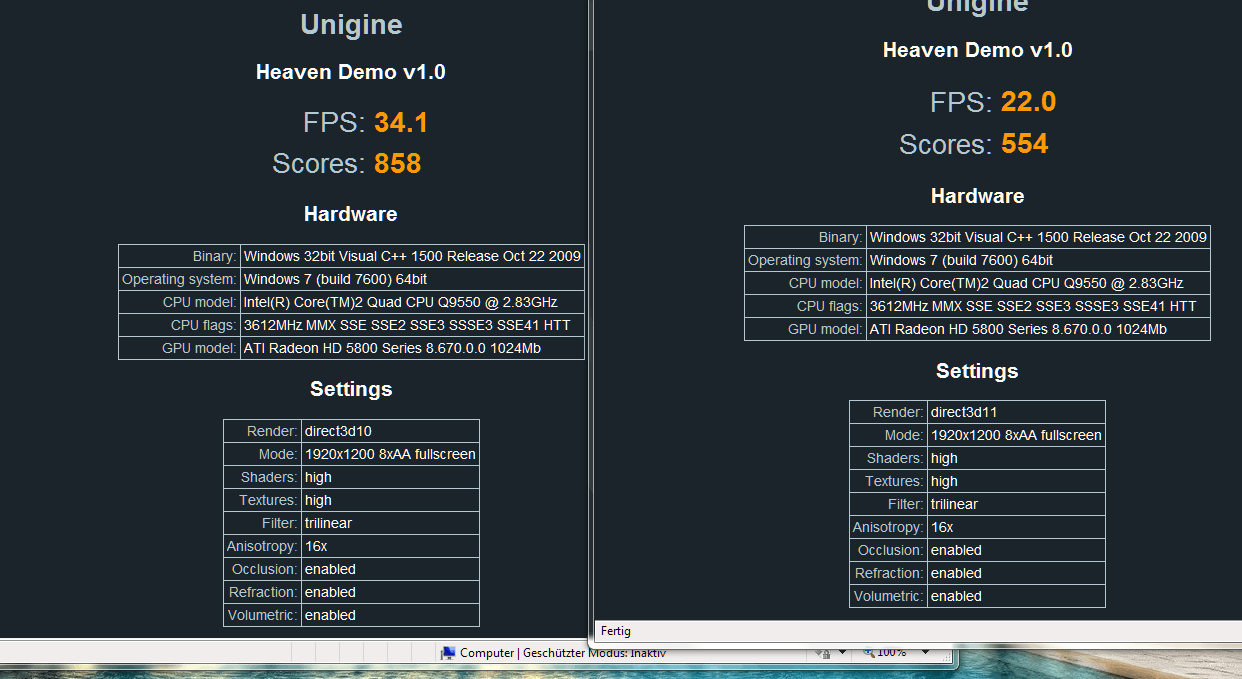
Task: Select Scores value 858 in direct3d10 window
Action: (x=398, y=164)
